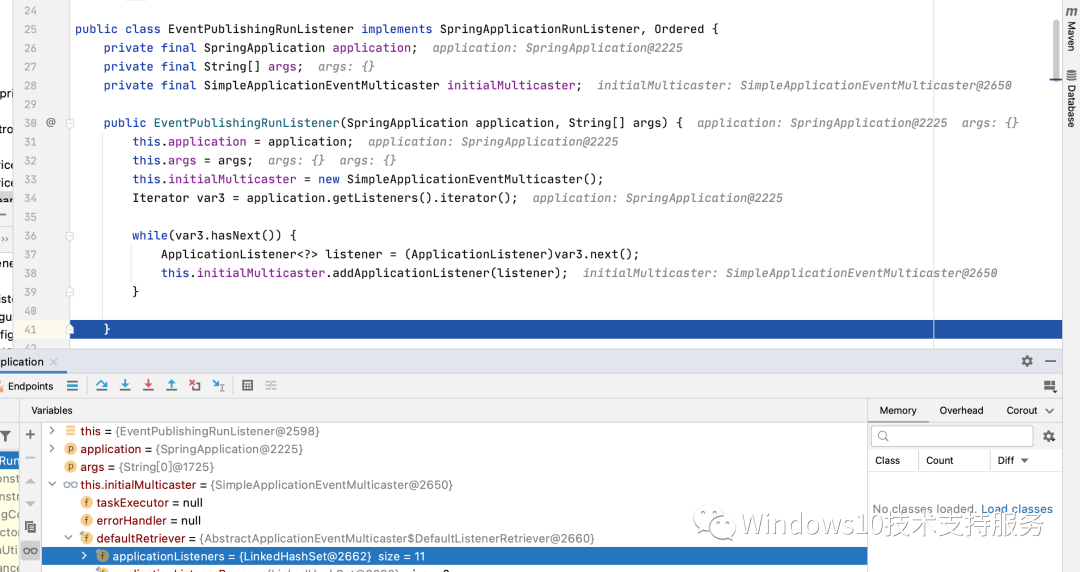This screenshot has width=1080, height=572.
Task: Switch to the Corout tab
Action: tap(1021, 410)
